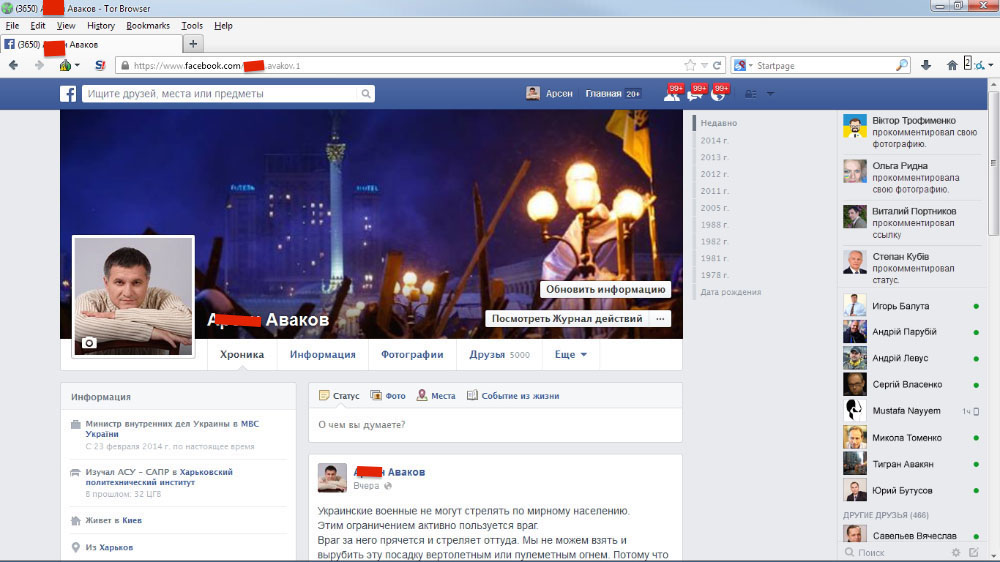Bookmark page with the star icon
Viewport: 1000px width, 562px height.
coord(690,65)
